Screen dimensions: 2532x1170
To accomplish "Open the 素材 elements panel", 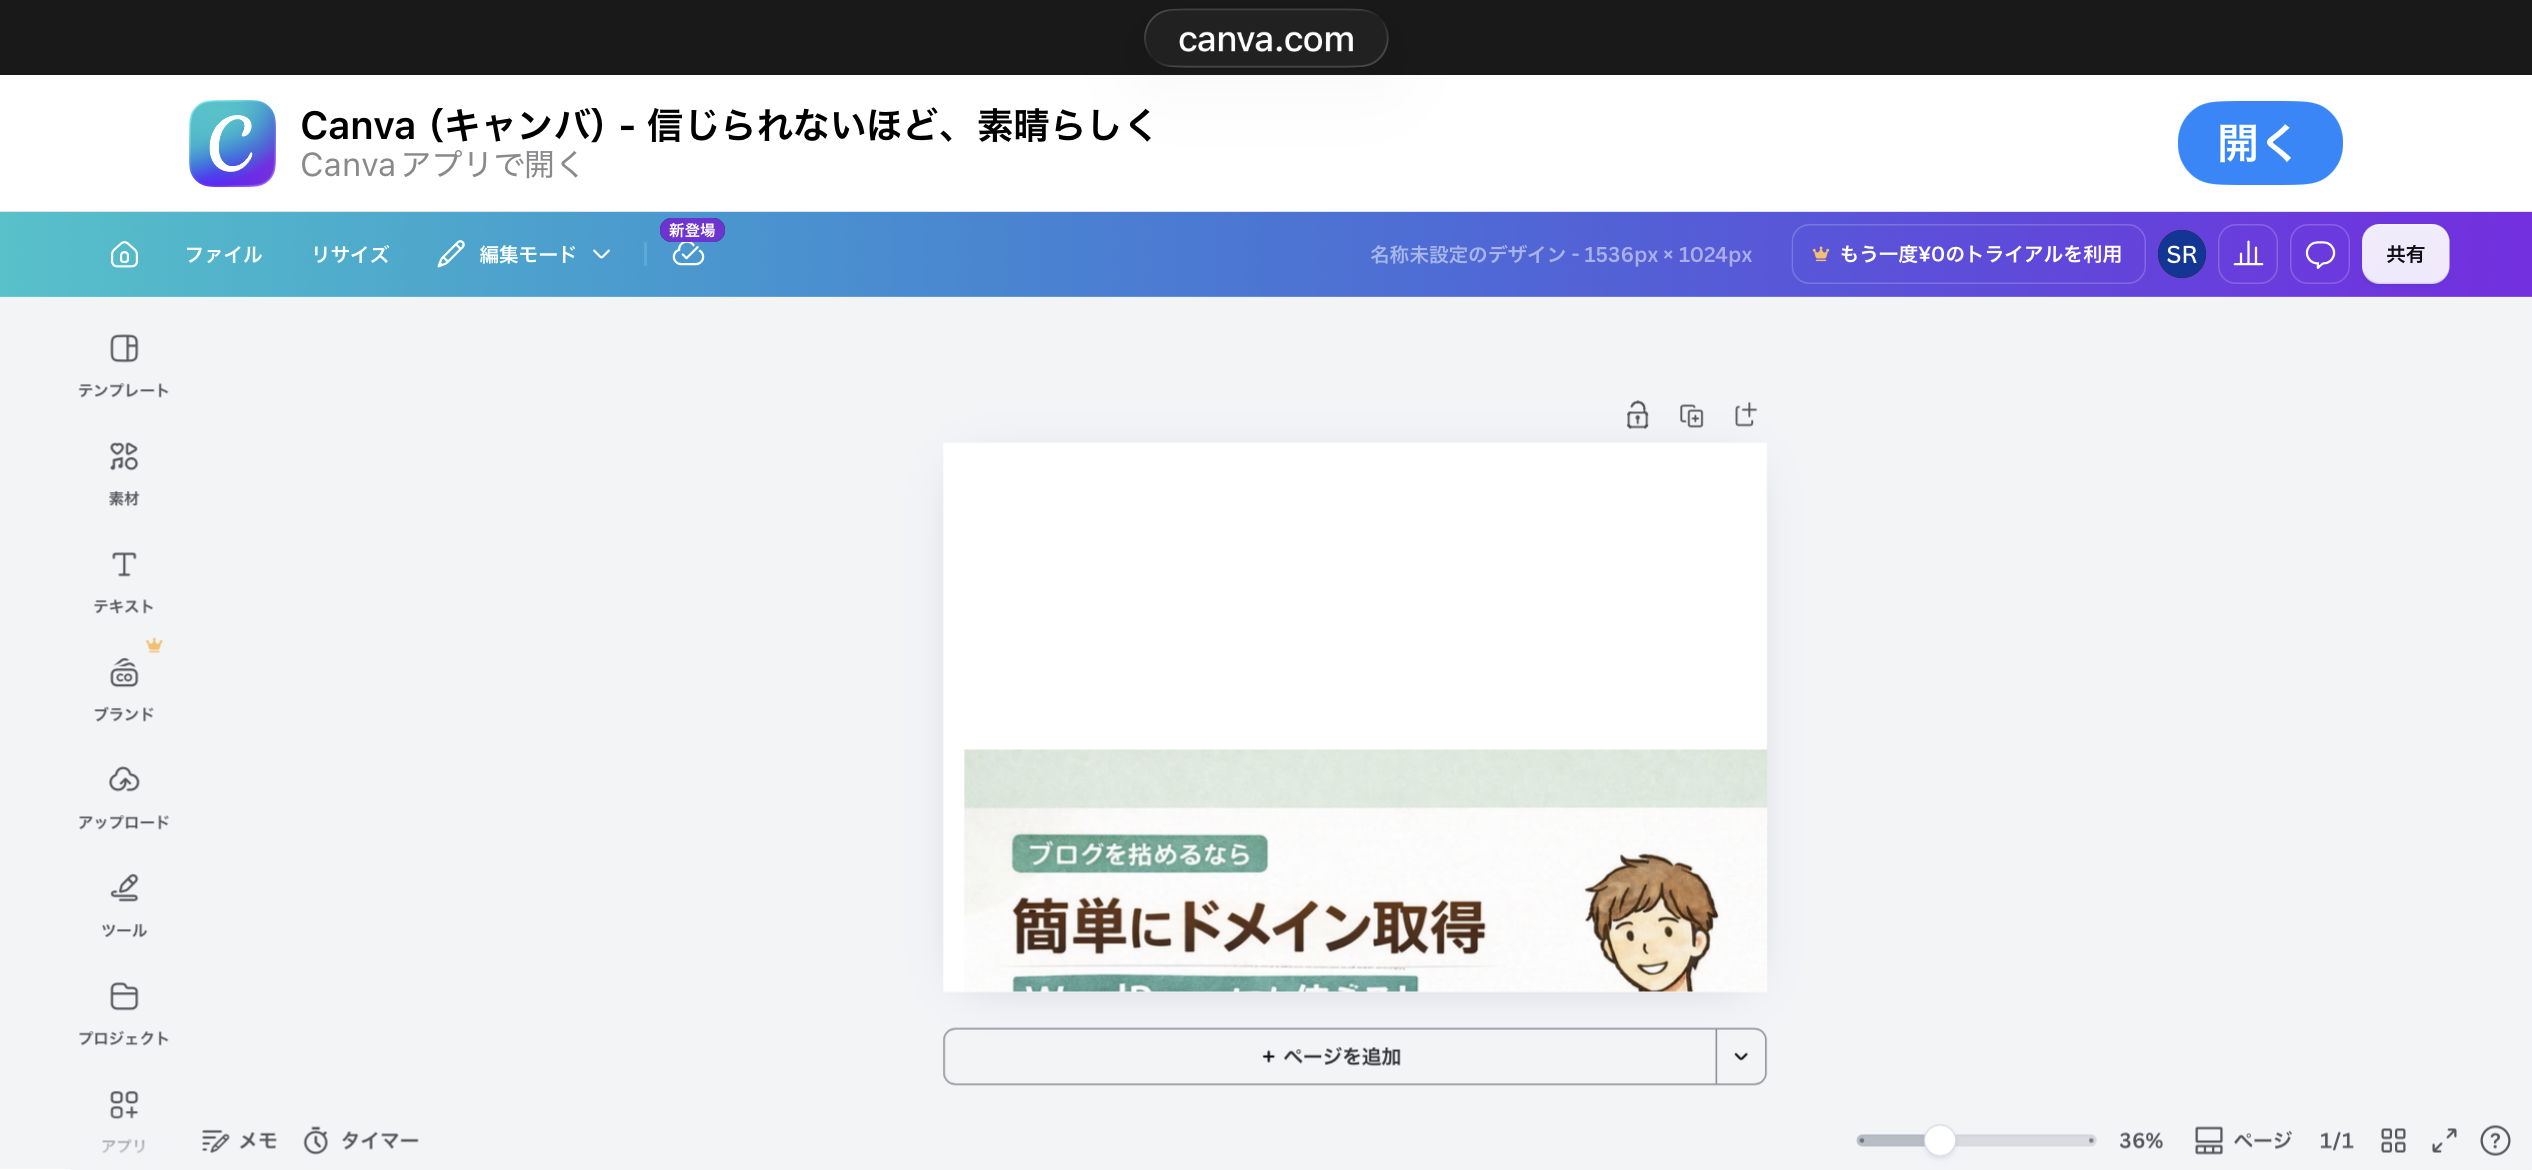I will click(x=124, y=473).
